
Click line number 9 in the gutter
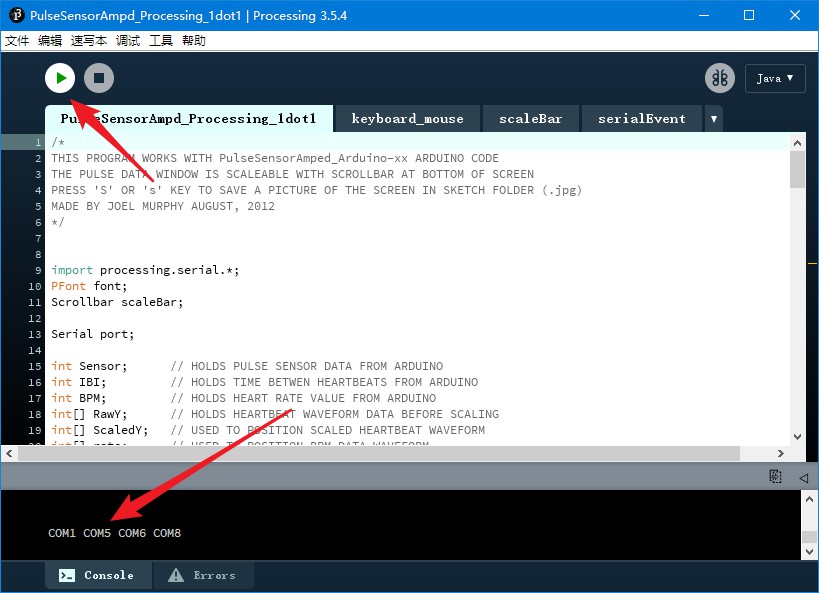click(x=38, y=271)
